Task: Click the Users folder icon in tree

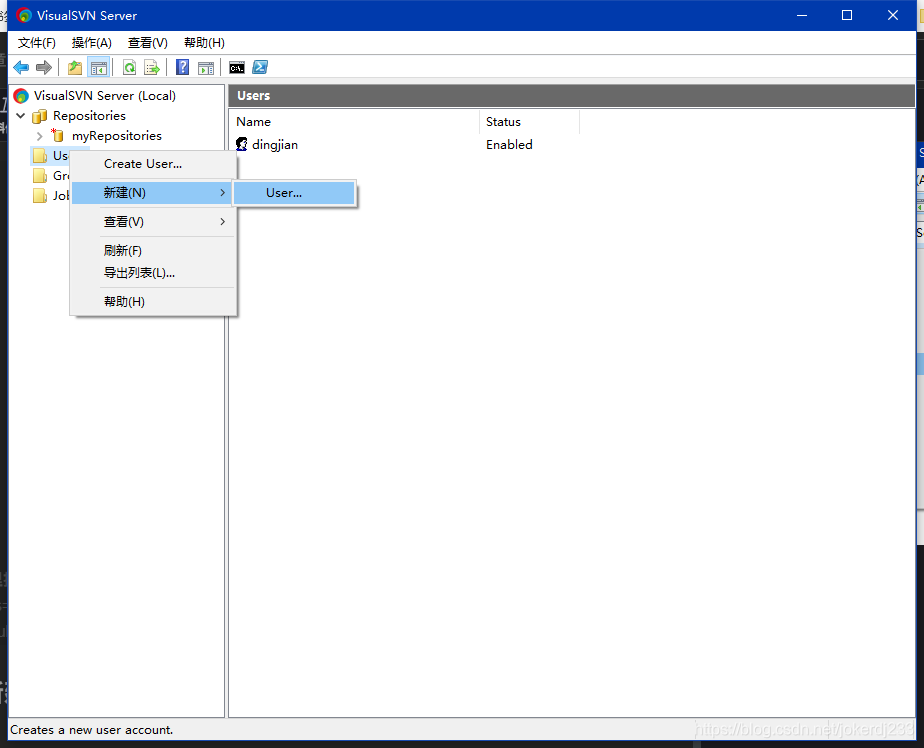Action: tap(39, 156)
